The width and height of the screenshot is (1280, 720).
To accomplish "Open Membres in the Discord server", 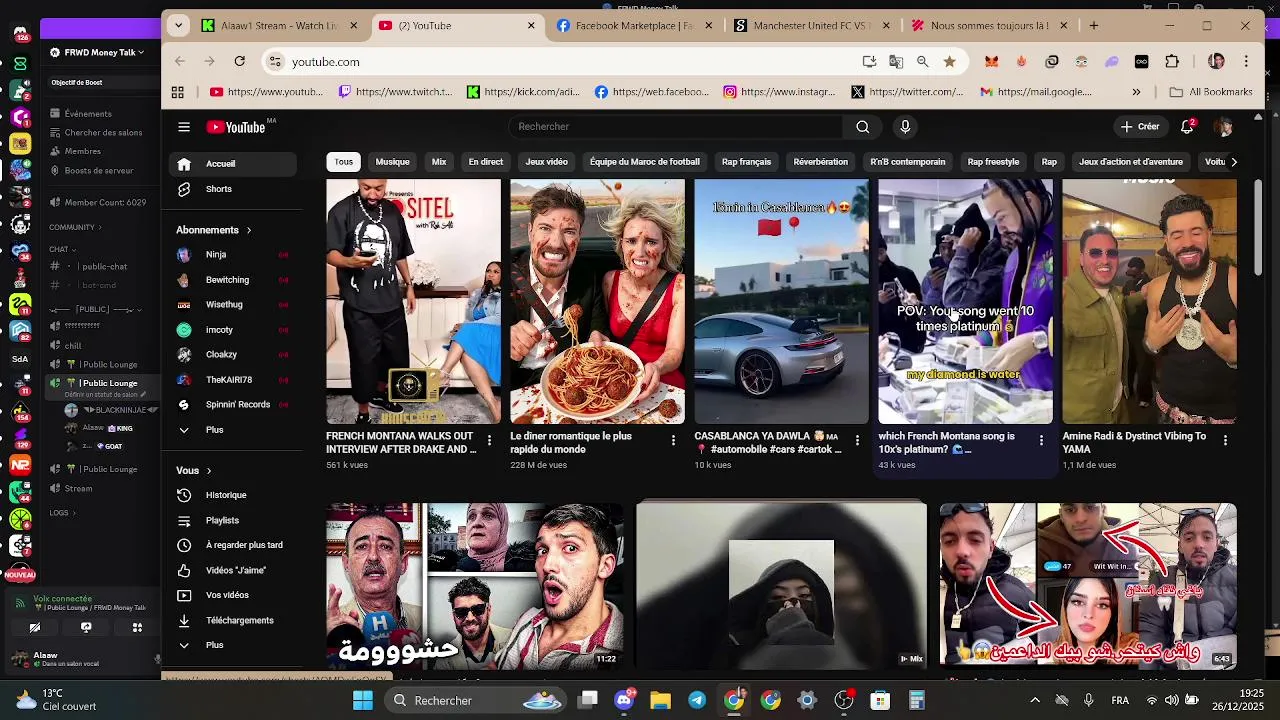I will tap(82, 151).
